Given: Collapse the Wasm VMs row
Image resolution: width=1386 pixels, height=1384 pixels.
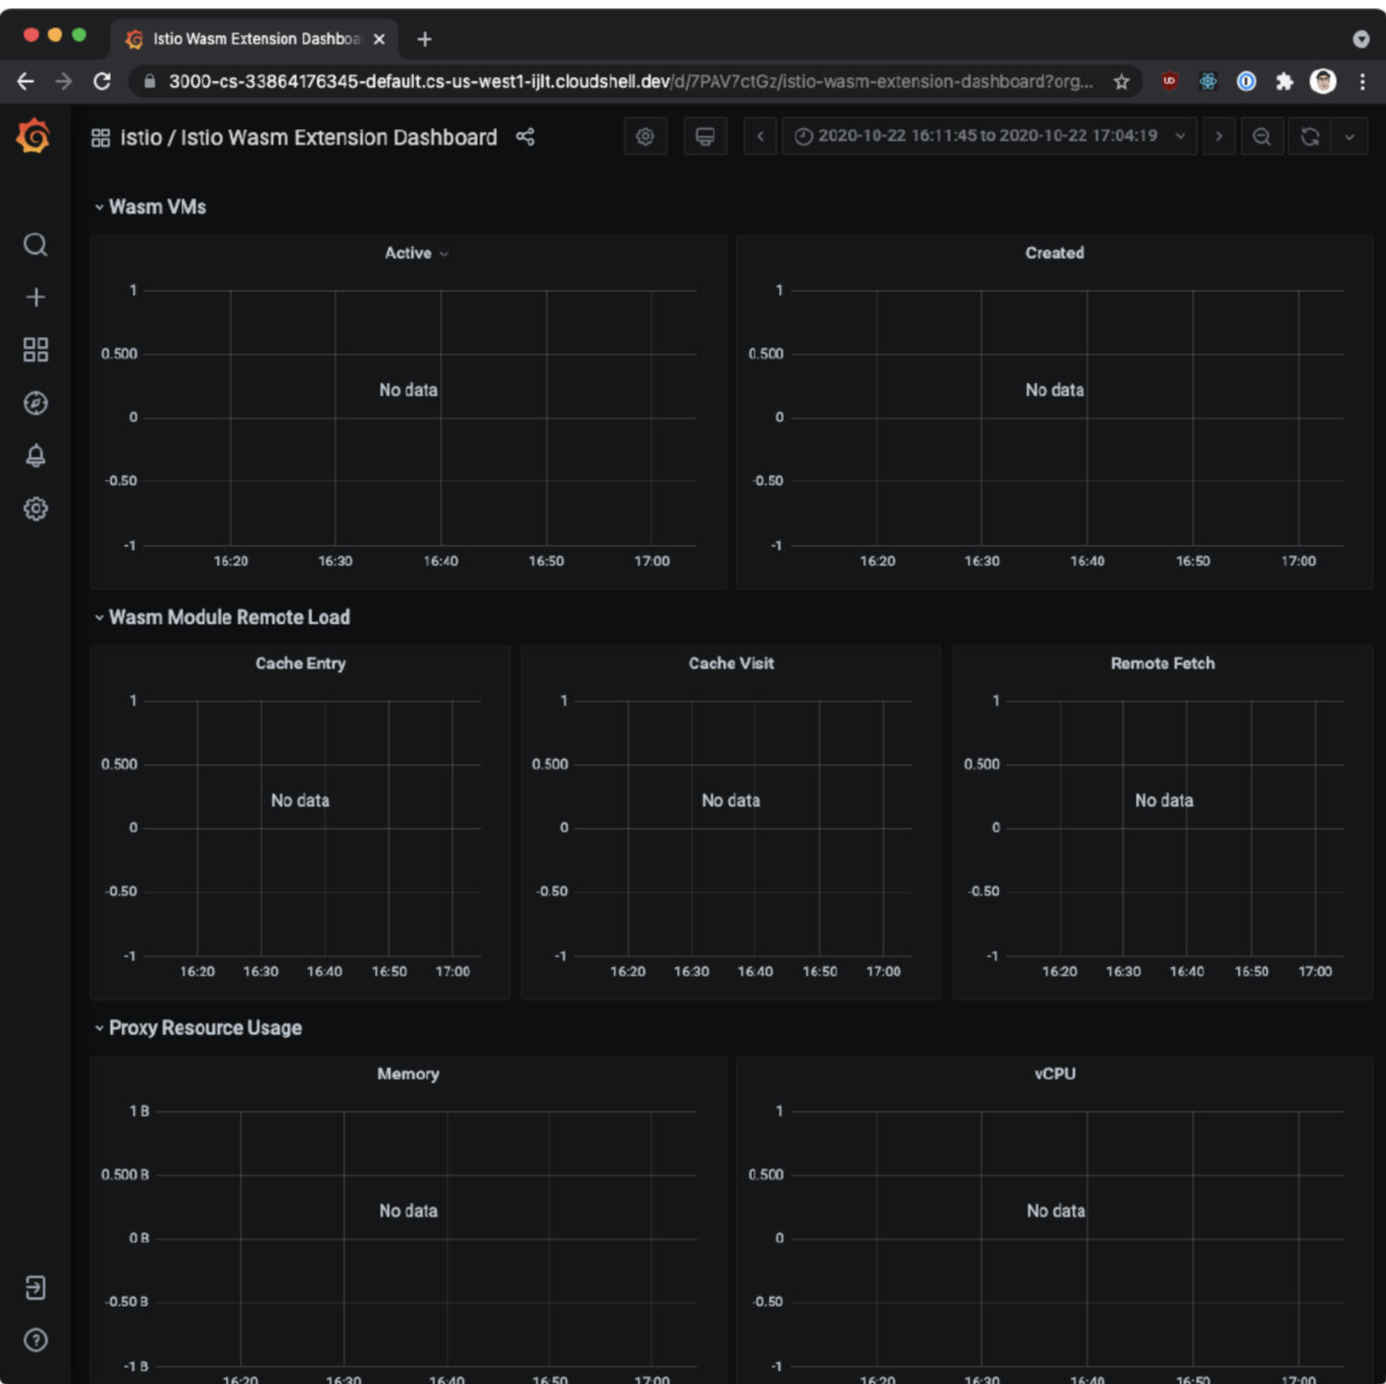Looking at the screenshot, I should click(99, 207).
